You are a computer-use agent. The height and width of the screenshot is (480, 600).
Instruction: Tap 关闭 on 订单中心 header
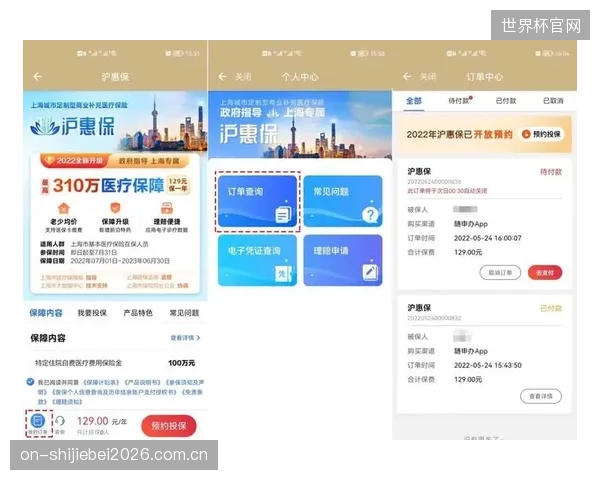428,77
